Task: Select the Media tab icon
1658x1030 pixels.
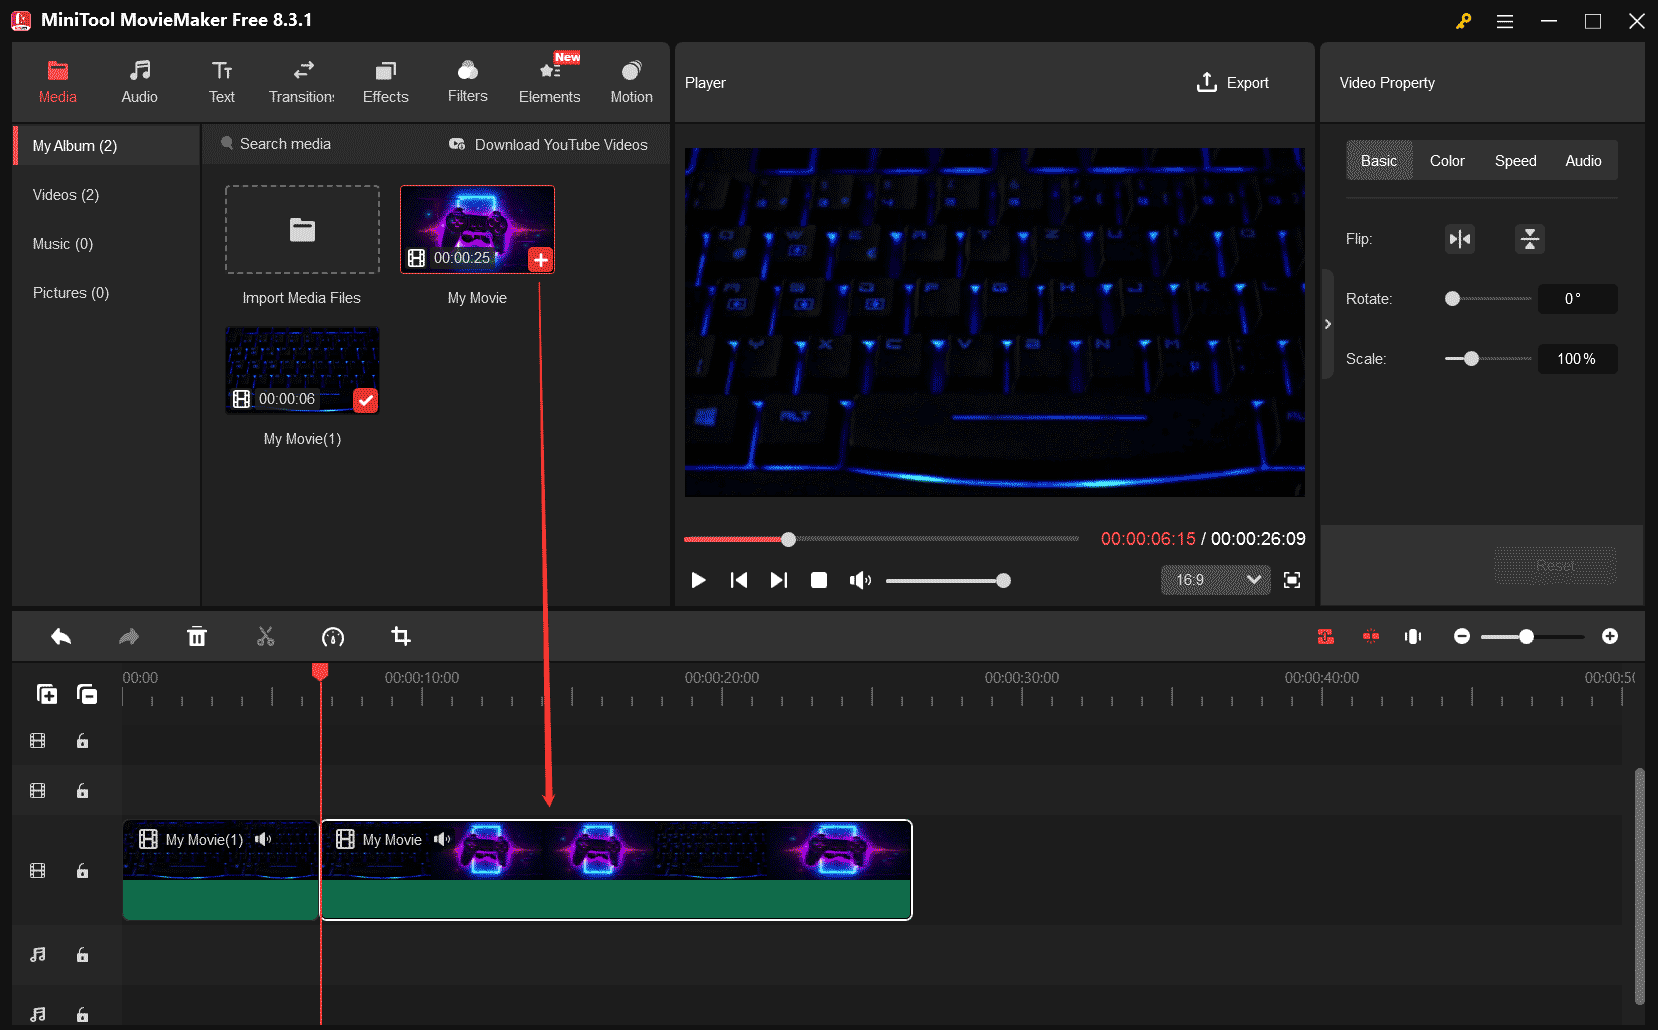Action: pyautogui.click(x=57, y=80)
